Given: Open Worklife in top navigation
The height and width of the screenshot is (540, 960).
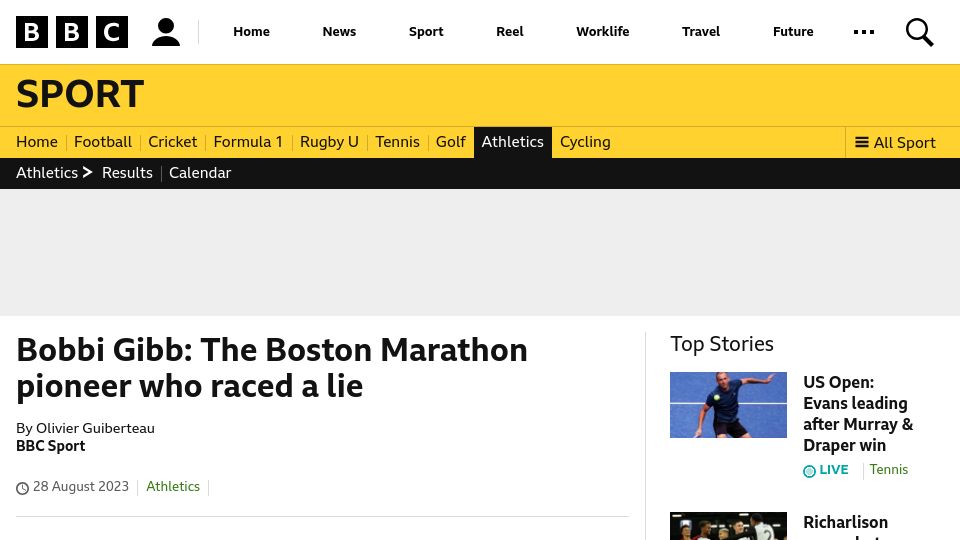Looking at the screenshot, I should [602, 32].
